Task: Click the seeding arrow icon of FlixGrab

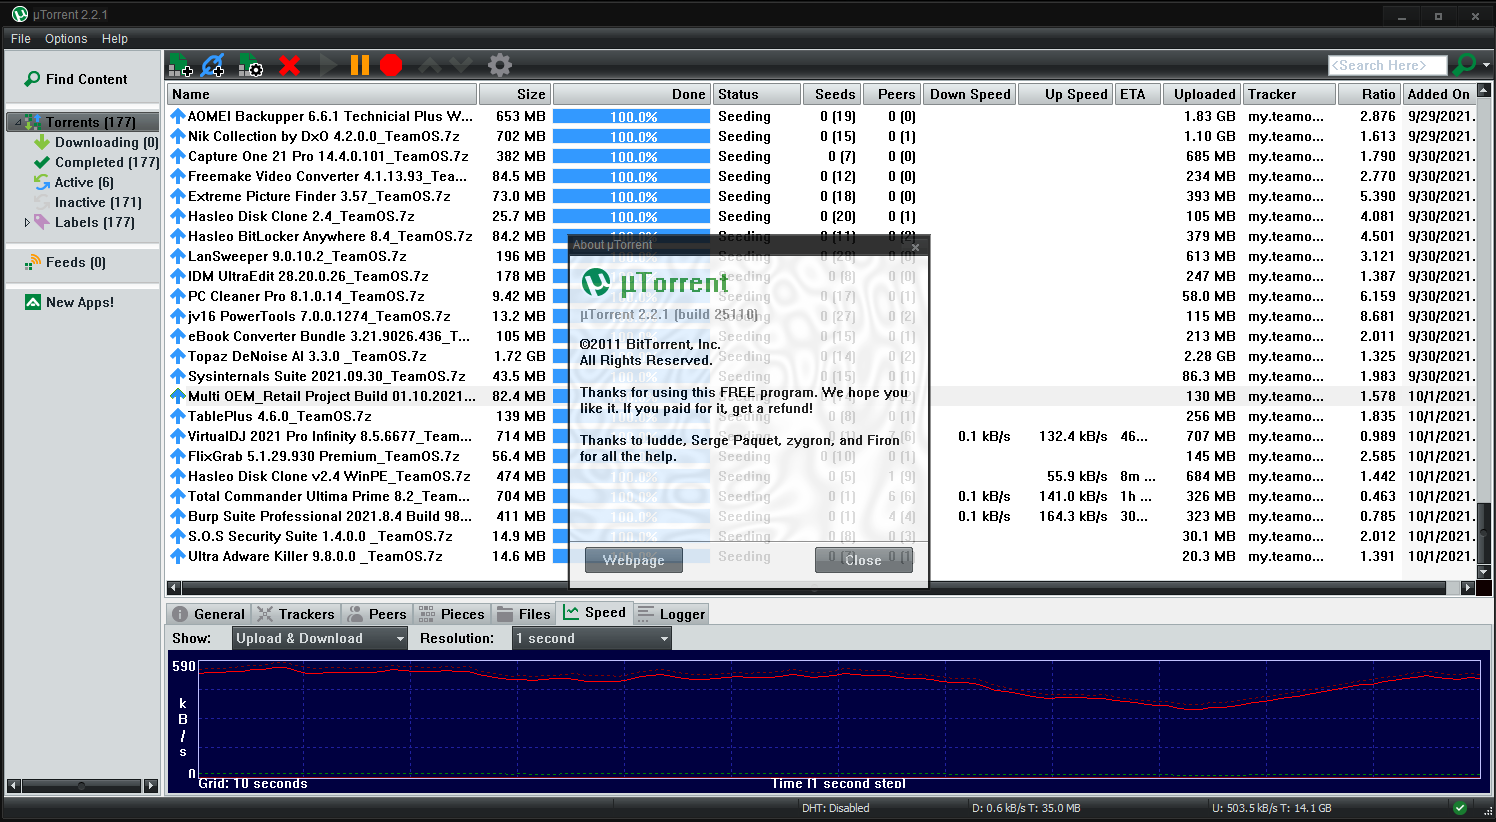Action: point(177,456)
